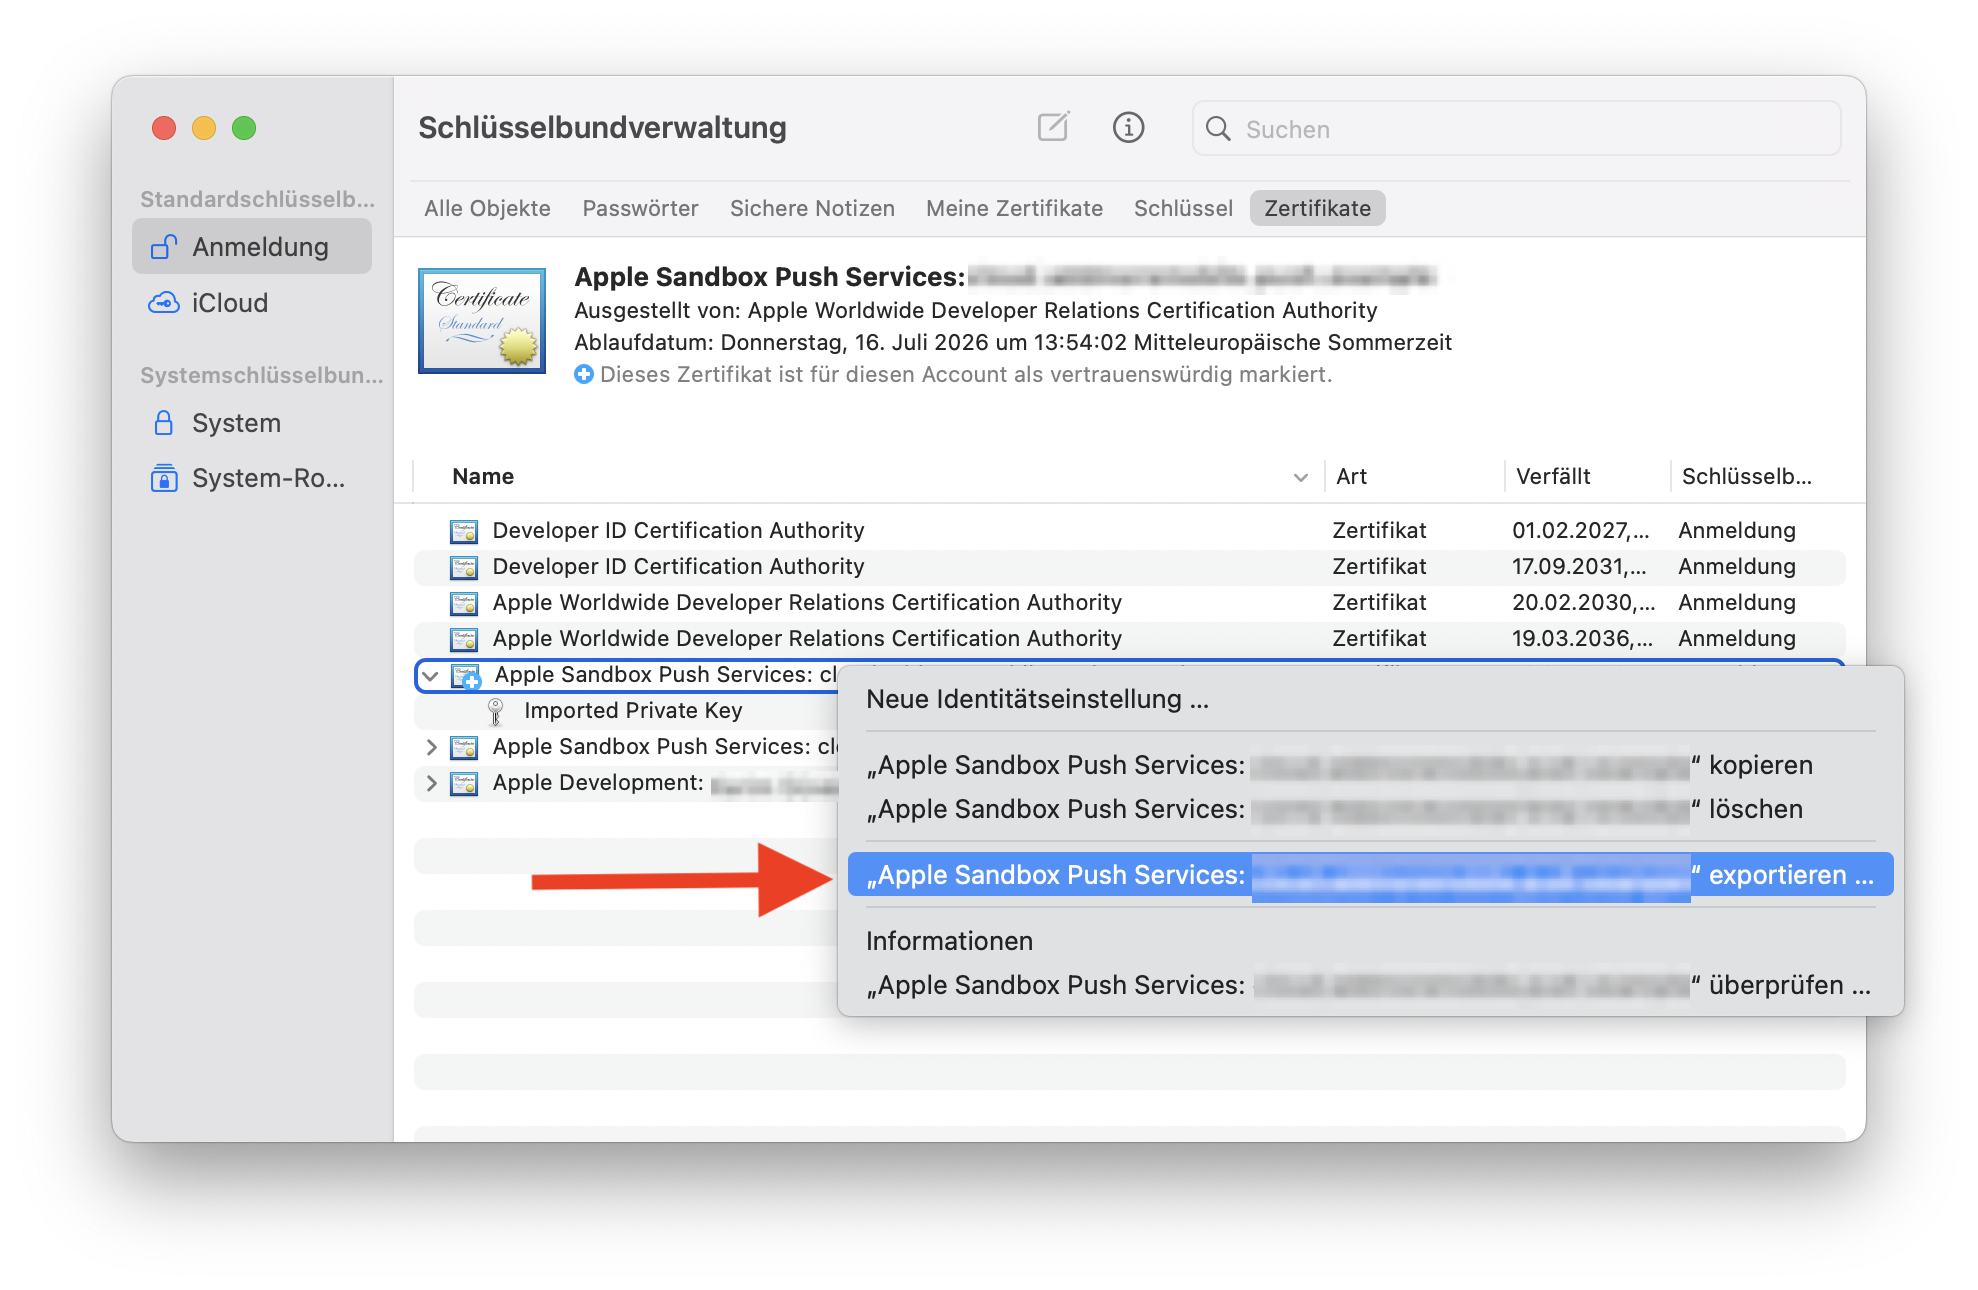The width and height of the screenshot is (1978, 1290).
Task: Click the 19.03.2036 expiry date cell
Action: (x=1582, y=638)
